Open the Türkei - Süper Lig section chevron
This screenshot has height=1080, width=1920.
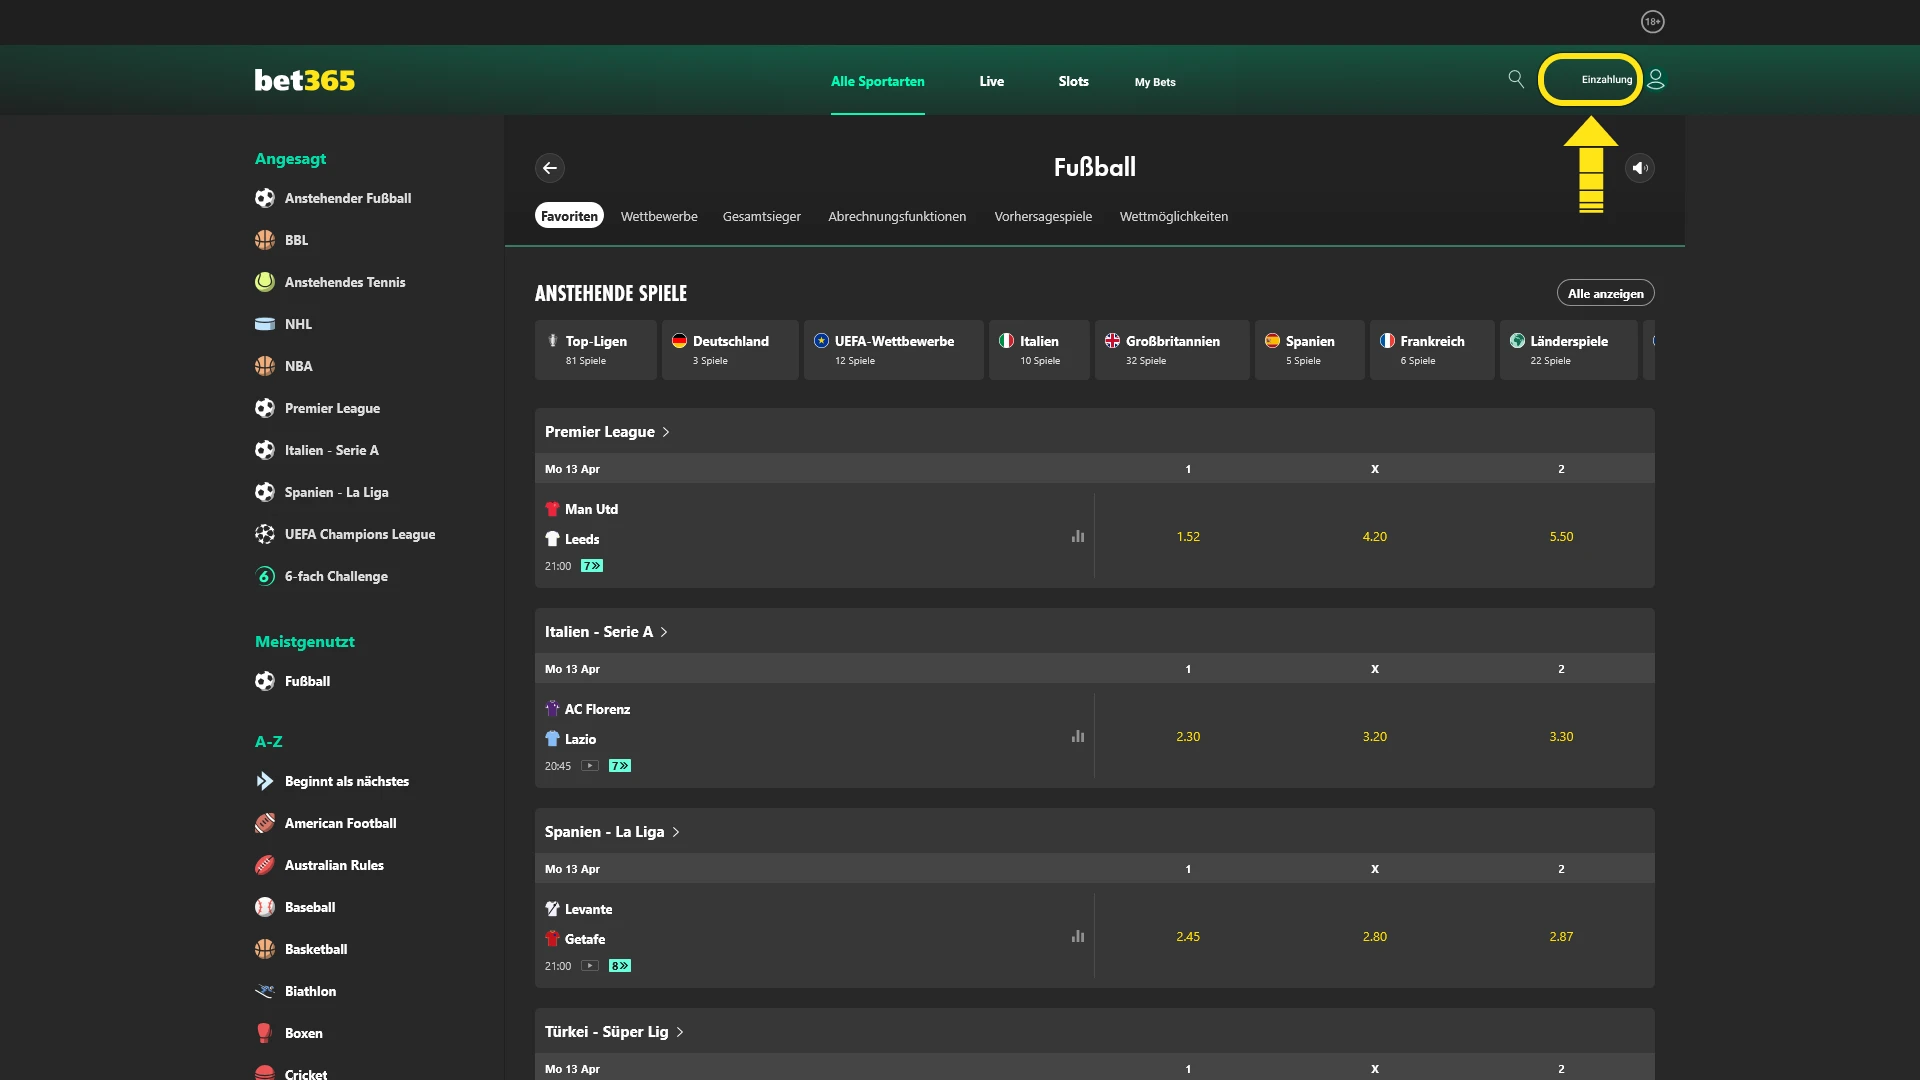coord(679,1032)
